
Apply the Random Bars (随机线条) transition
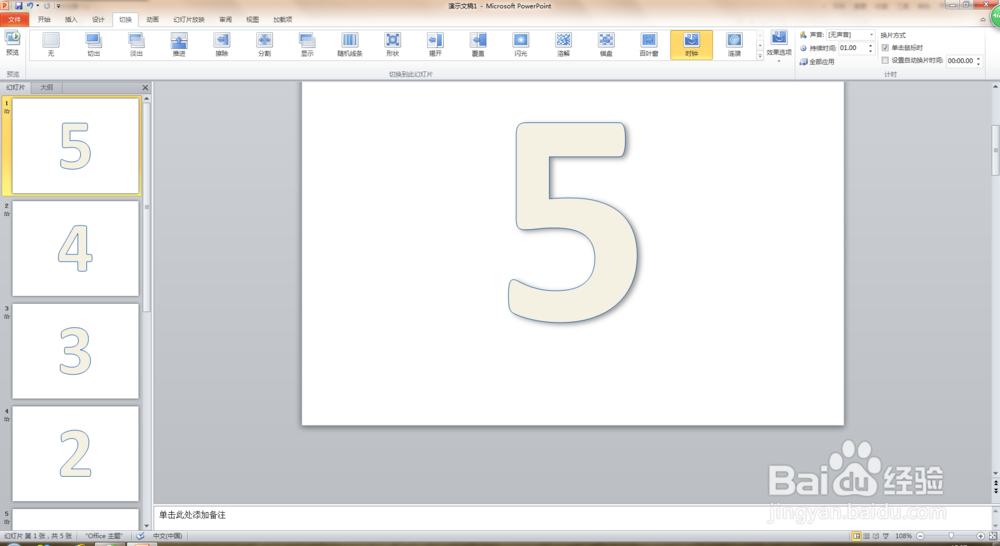click(350, 44)
